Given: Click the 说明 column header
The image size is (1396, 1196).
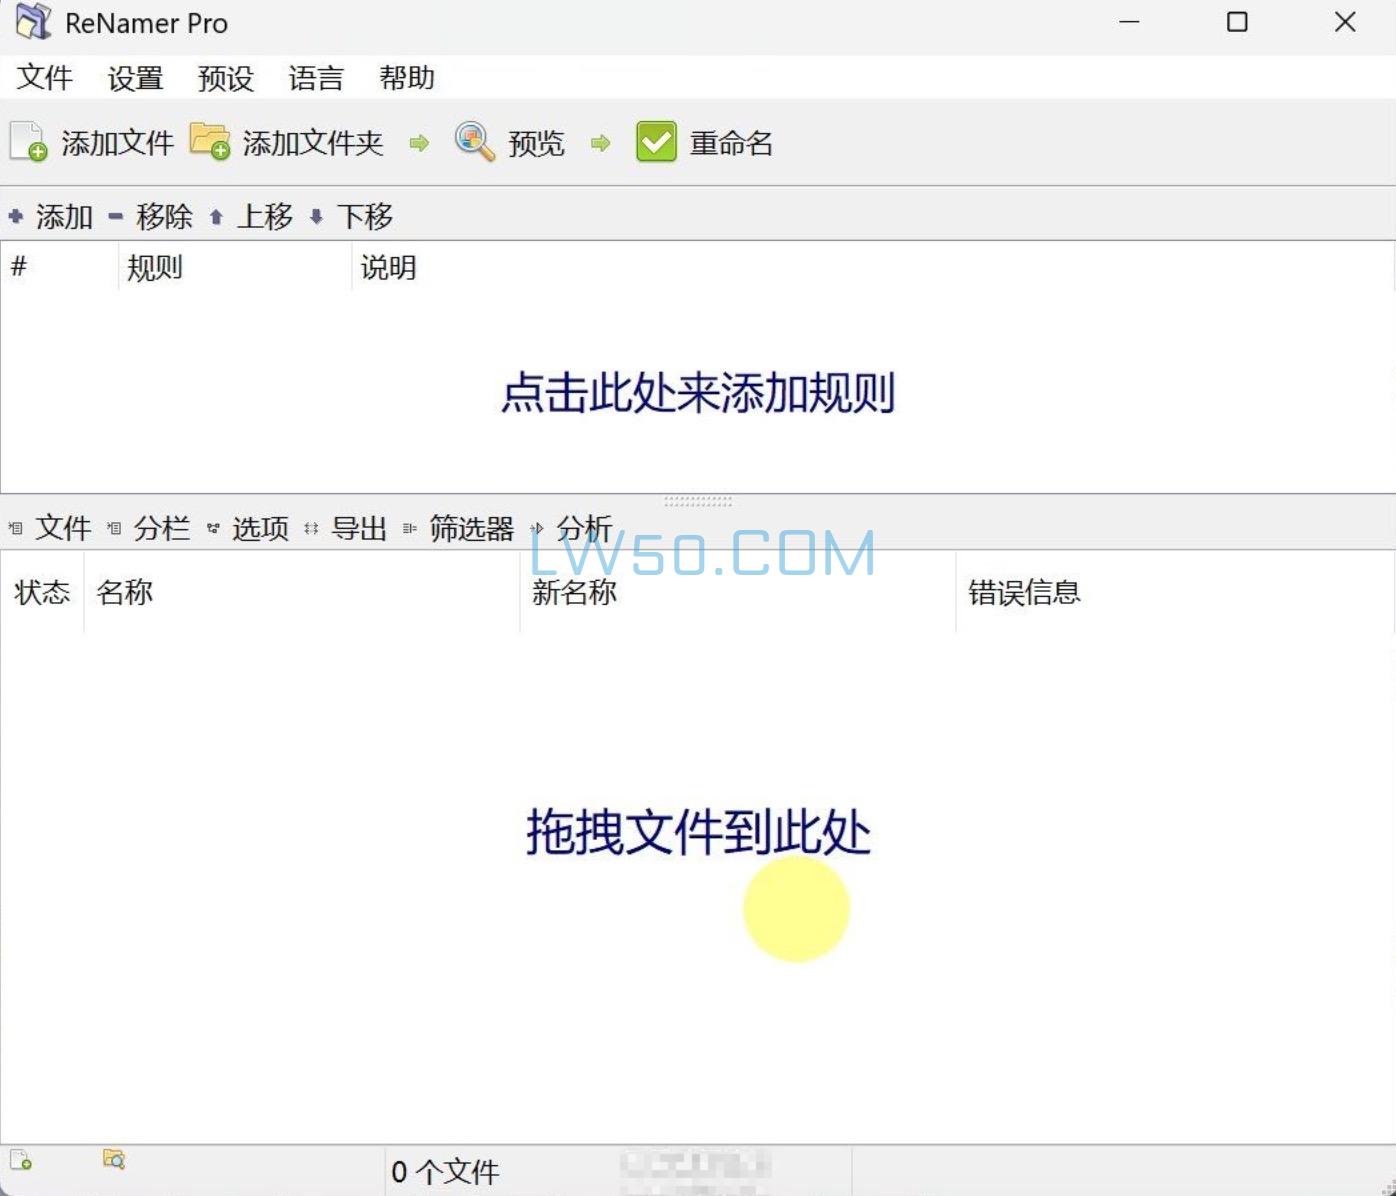Looking at the screenshot, I should pos(872,267).
